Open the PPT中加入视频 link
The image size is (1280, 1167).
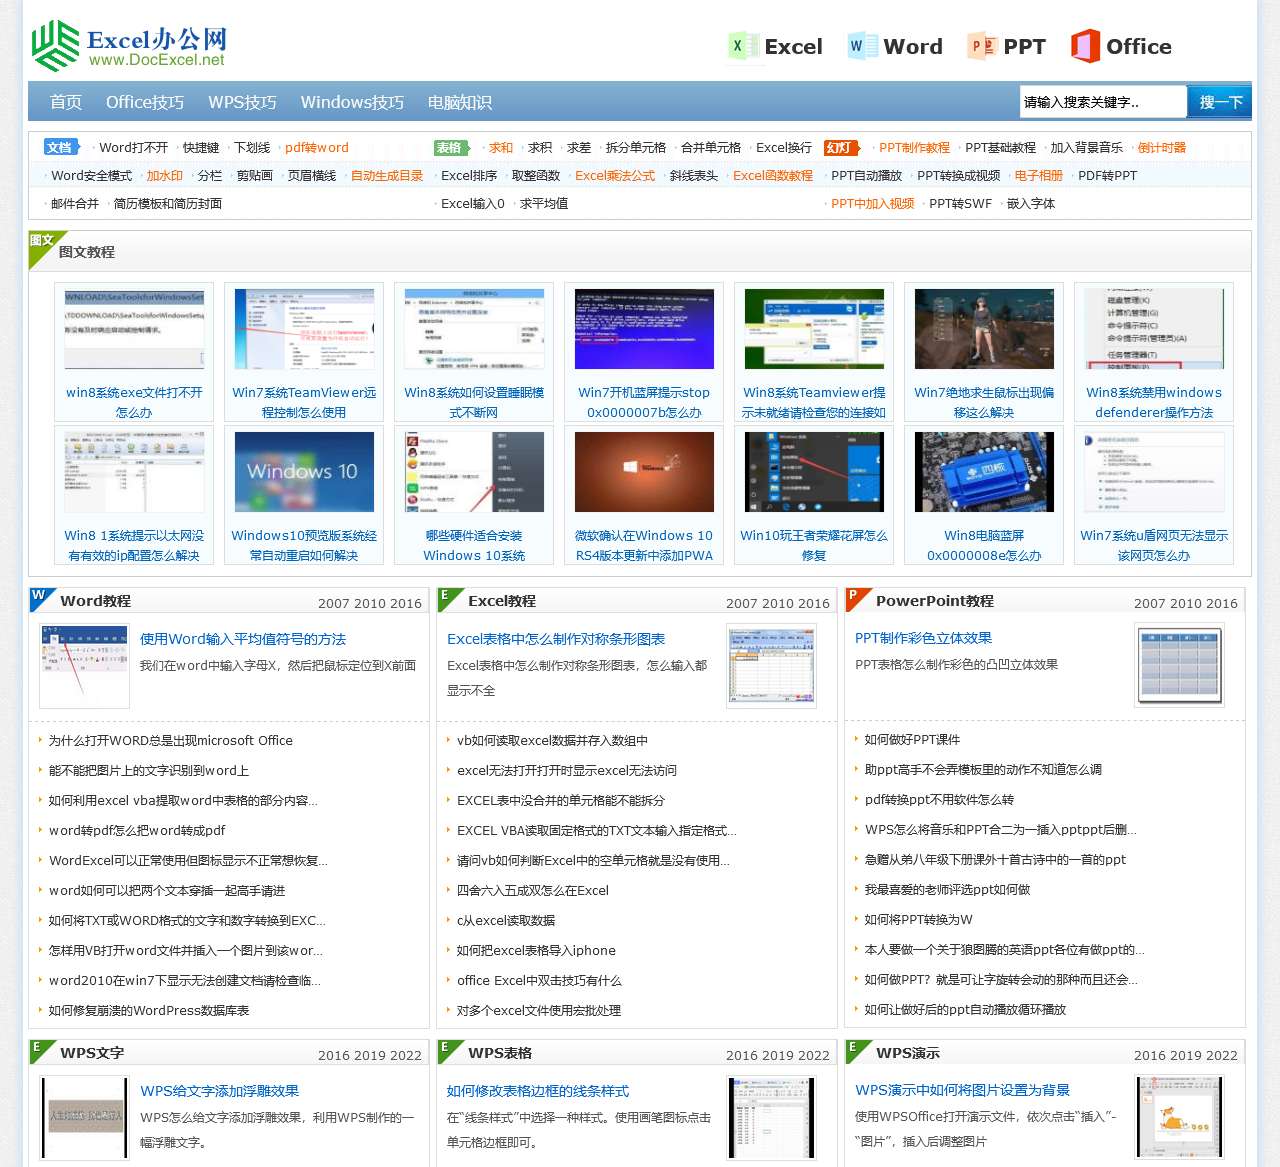873,203
